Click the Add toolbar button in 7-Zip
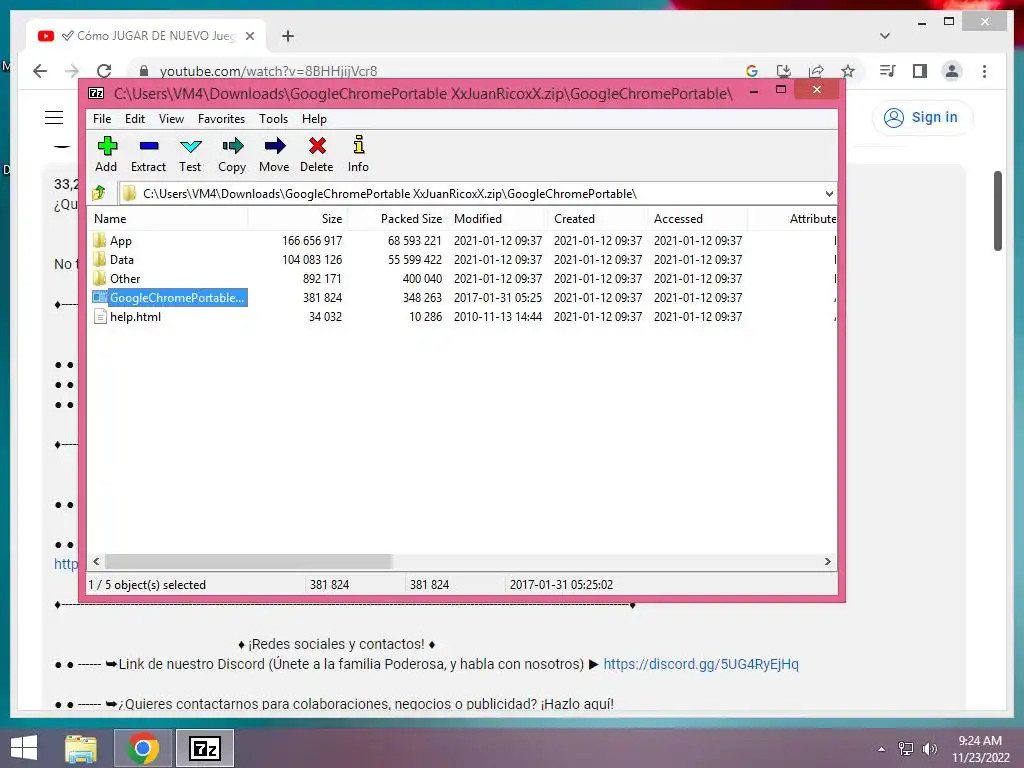Screen dimensions: 1024x768 coord(106,154)
